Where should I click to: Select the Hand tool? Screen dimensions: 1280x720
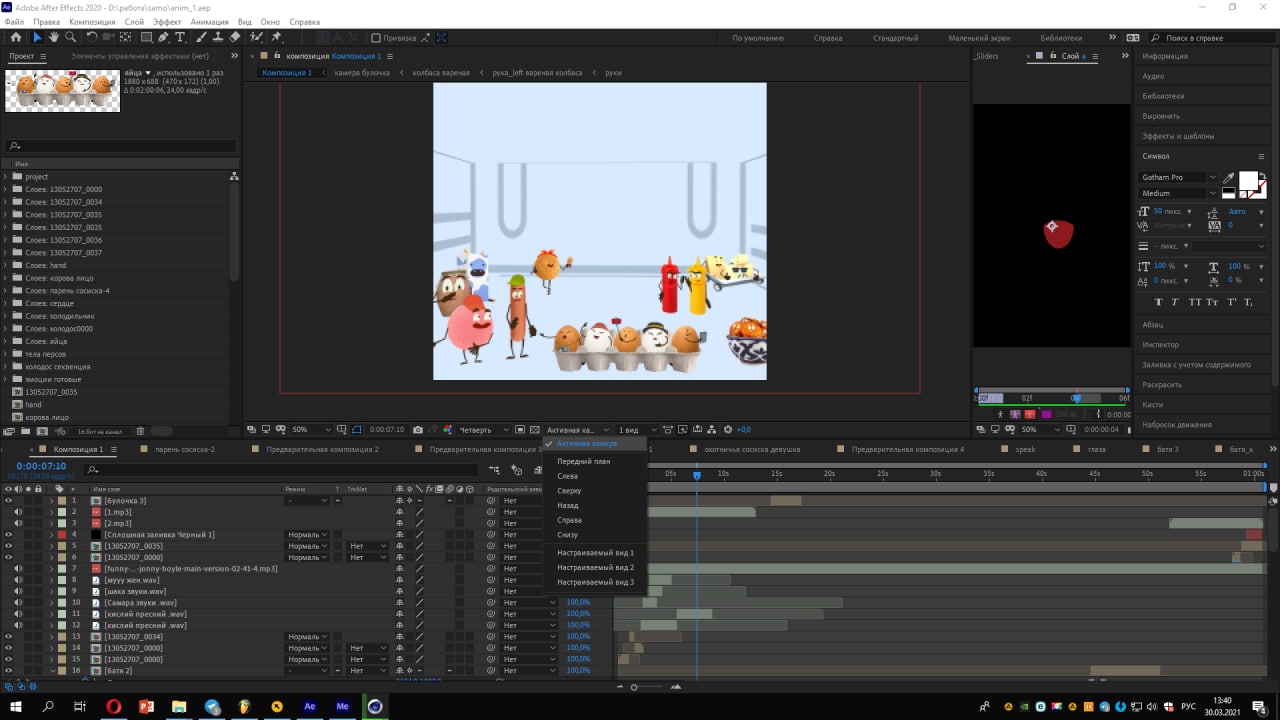pos(54,37)
